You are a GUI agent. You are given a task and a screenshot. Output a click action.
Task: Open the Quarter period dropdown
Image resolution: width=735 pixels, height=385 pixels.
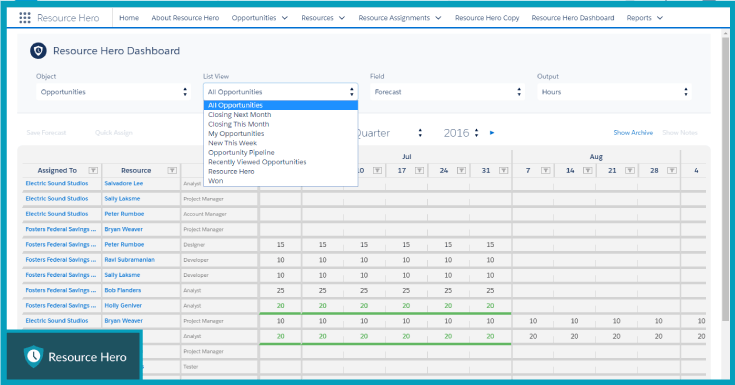click(390, 133)
